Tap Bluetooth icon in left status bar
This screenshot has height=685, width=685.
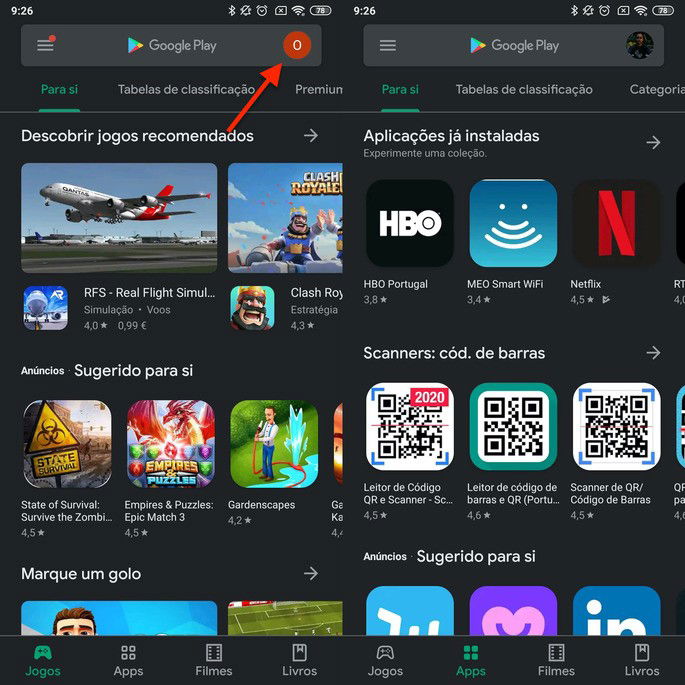point(232,10)
